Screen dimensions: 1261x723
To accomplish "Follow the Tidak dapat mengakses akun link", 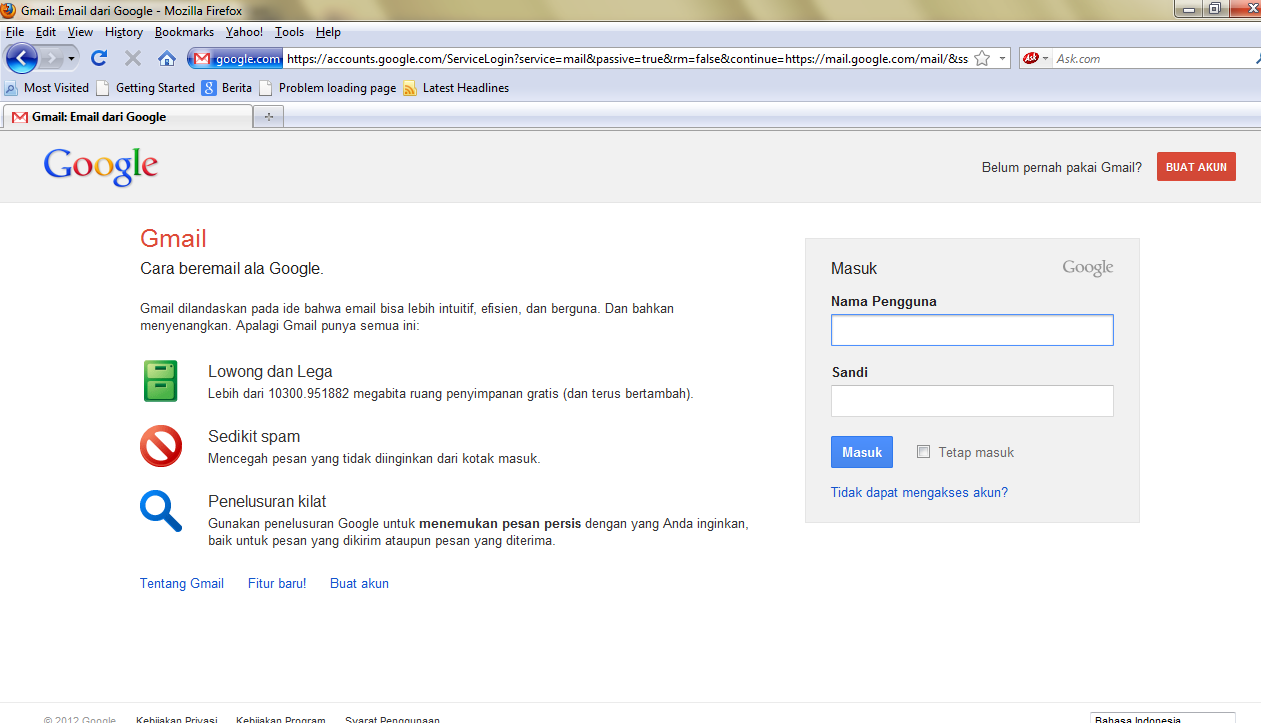I will [x=919, y=492].
